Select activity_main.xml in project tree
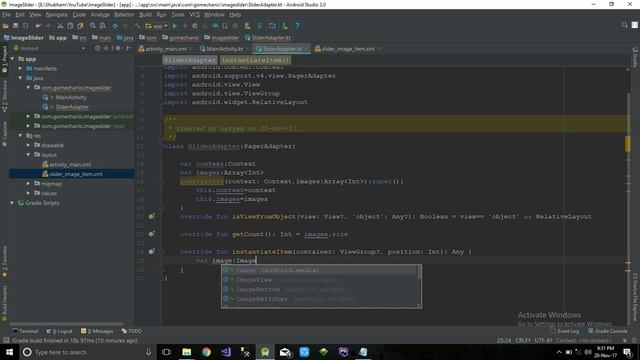The image size is (640, 360). (x=70, y=164)
